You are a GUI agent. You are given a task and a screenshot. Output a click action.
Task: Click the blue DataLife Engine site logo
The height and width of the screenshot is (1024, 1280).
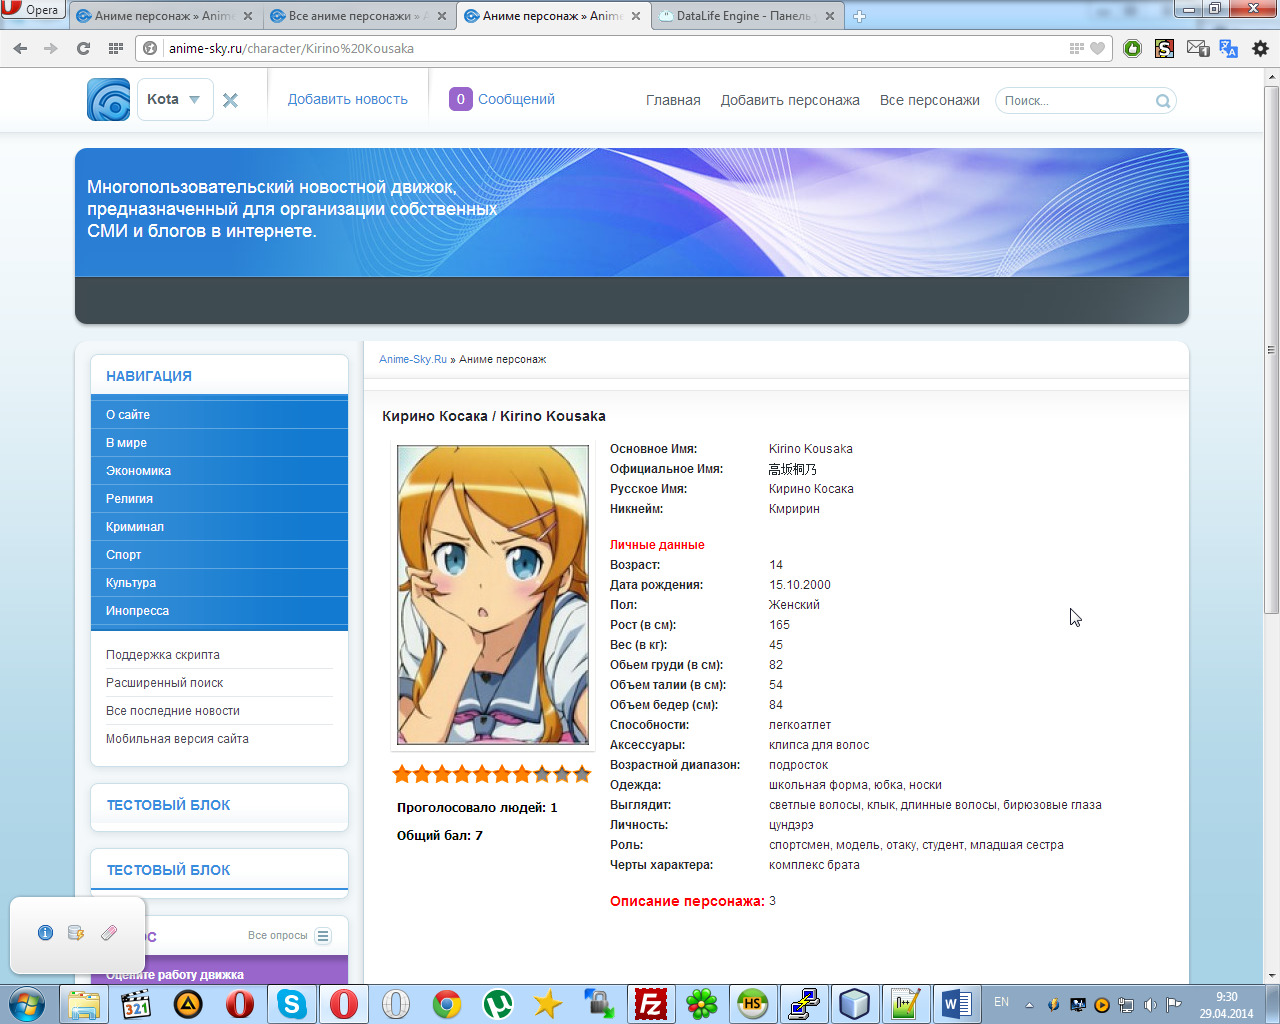tap(108, 100)
